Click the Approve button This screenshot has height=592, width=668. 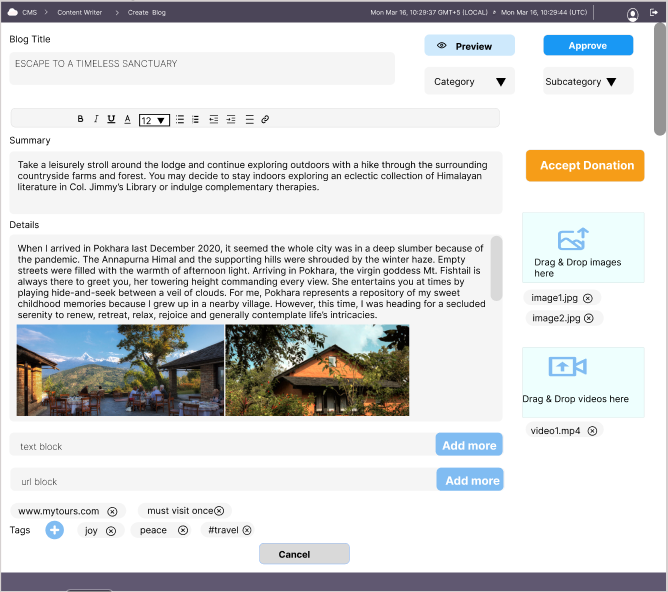pyautogui.click(x=588, y=45)
